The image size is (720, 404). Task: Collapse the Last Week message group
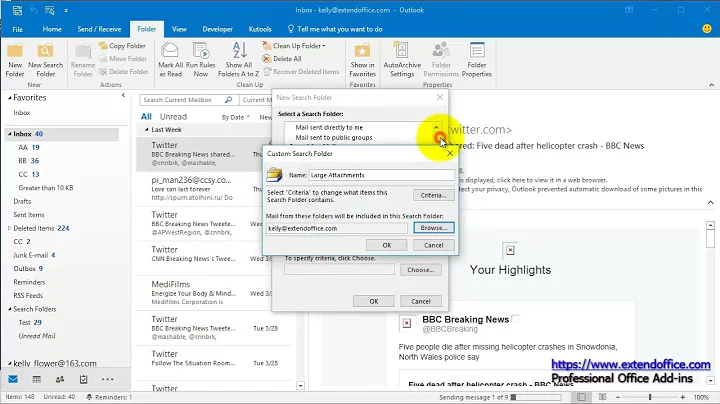[x=146, y=130]
